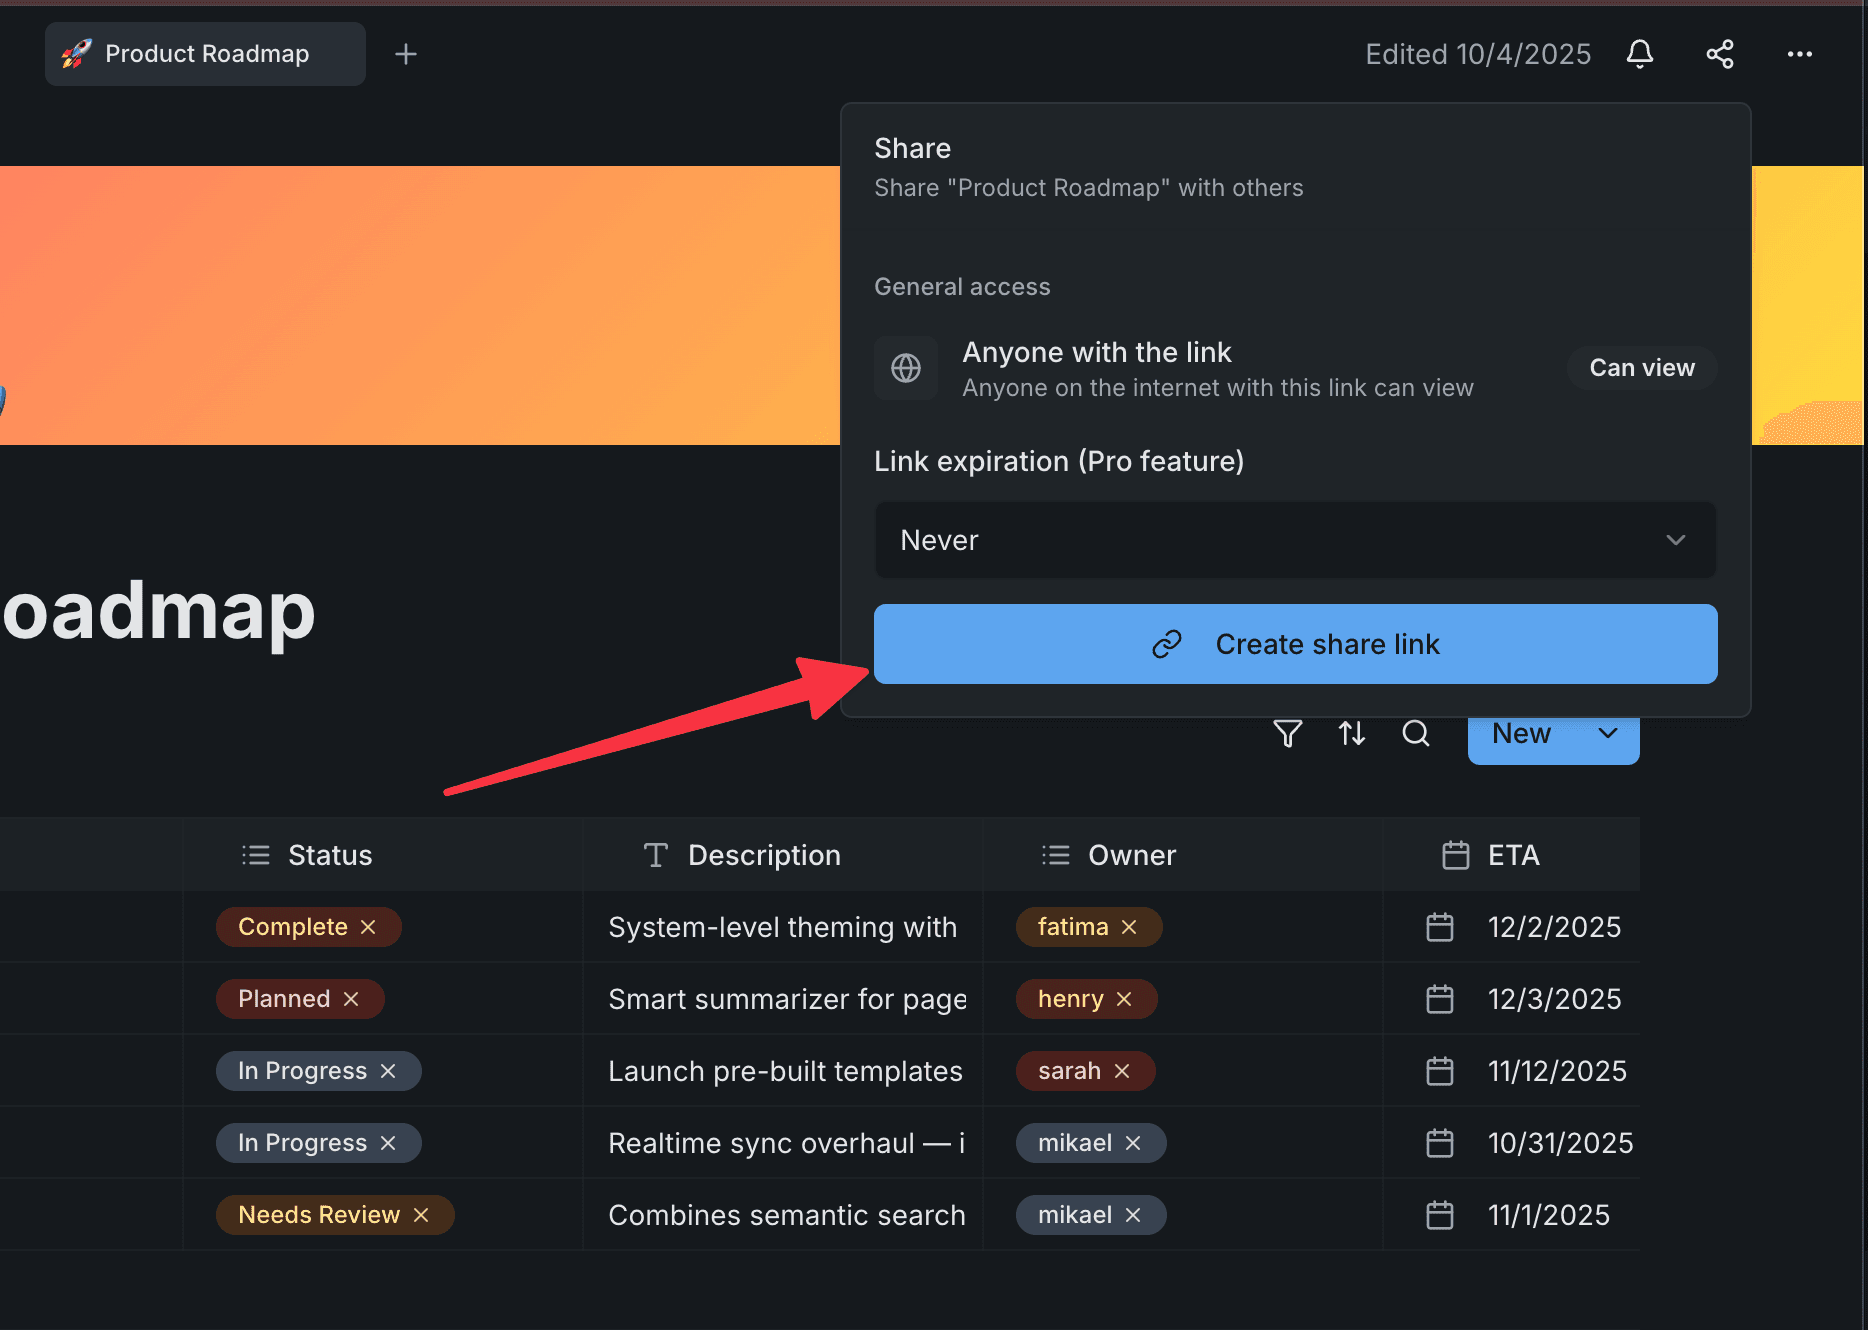This screenshot has width=1868, height=1330.
Task: Click the Create share link button
Action: (1295, 644)
